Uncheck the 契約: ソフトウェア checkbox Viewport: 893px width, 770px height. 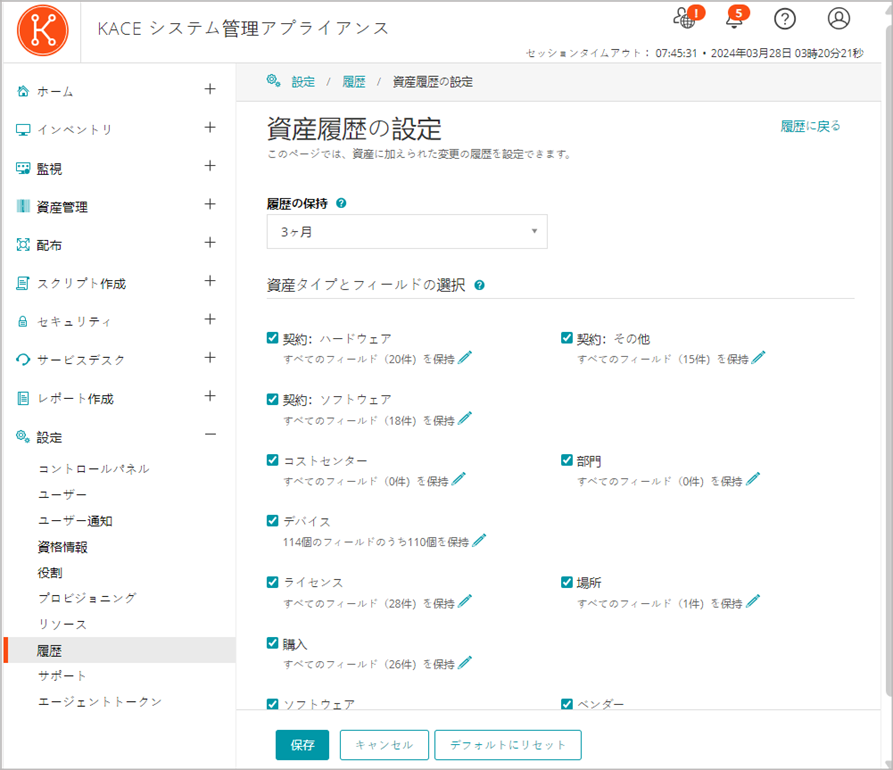(x=273, y=399)
